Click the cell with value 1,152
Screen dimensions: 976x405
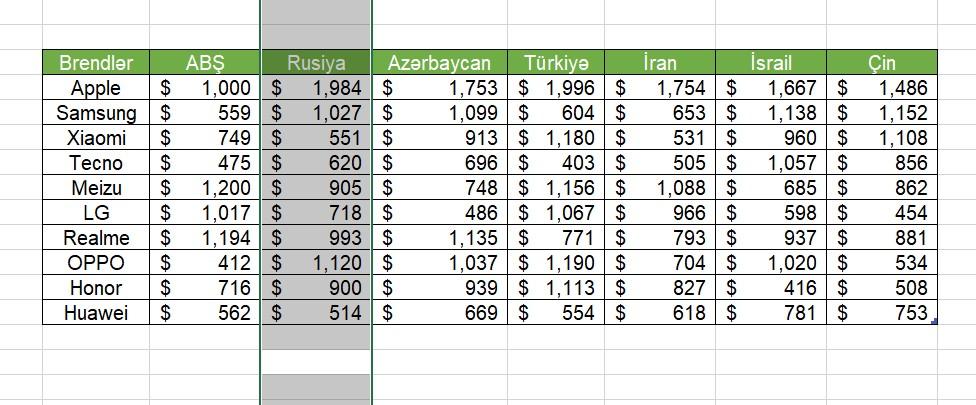(882, 113)
